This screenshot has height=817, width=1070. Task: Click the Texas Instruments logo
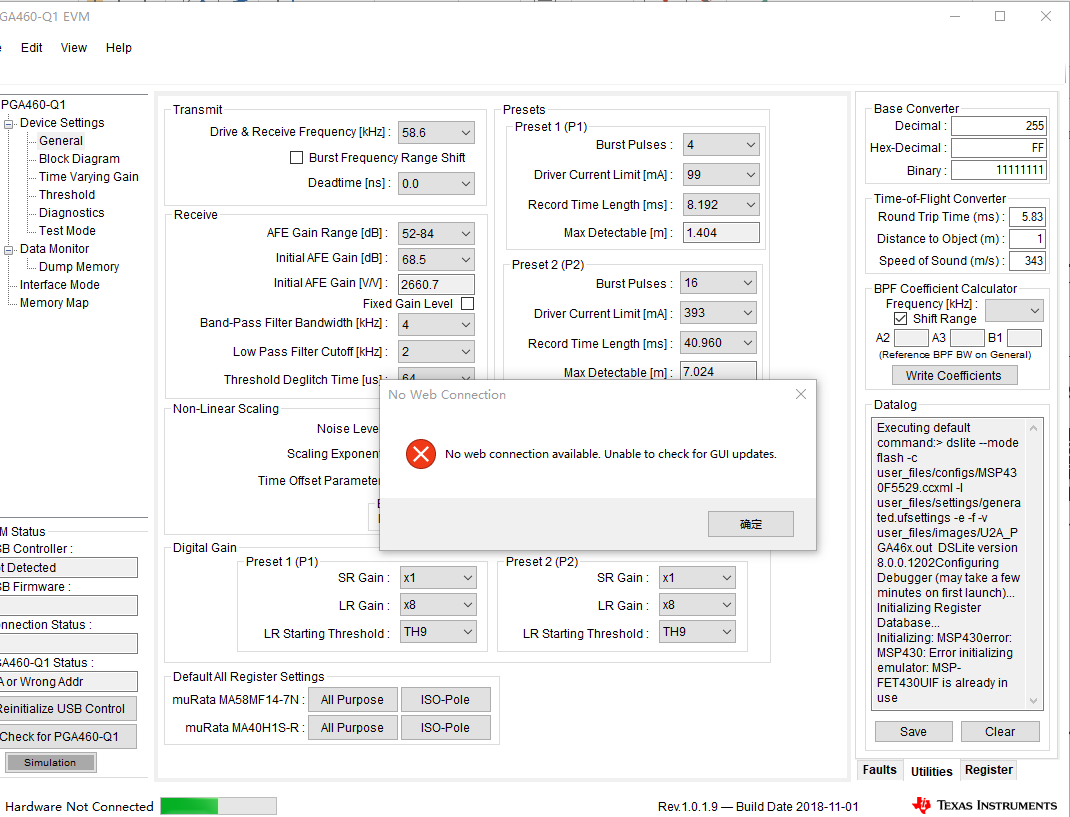985,805
